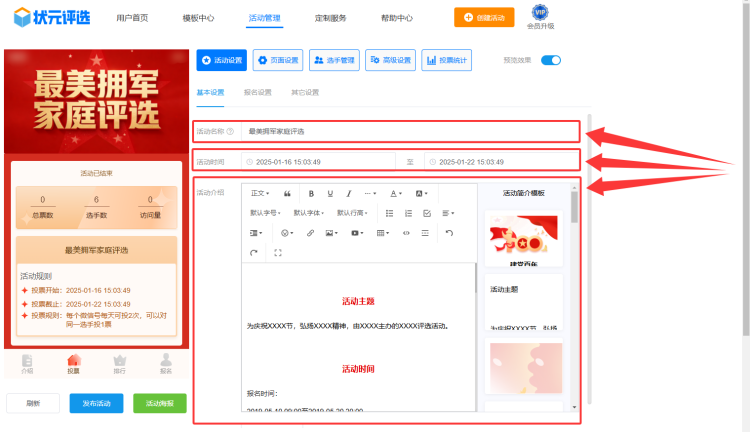The width and height of the screenshot is (750, 432).
Task: Open the insert table dropdown
Action: [x=383, y=233]
